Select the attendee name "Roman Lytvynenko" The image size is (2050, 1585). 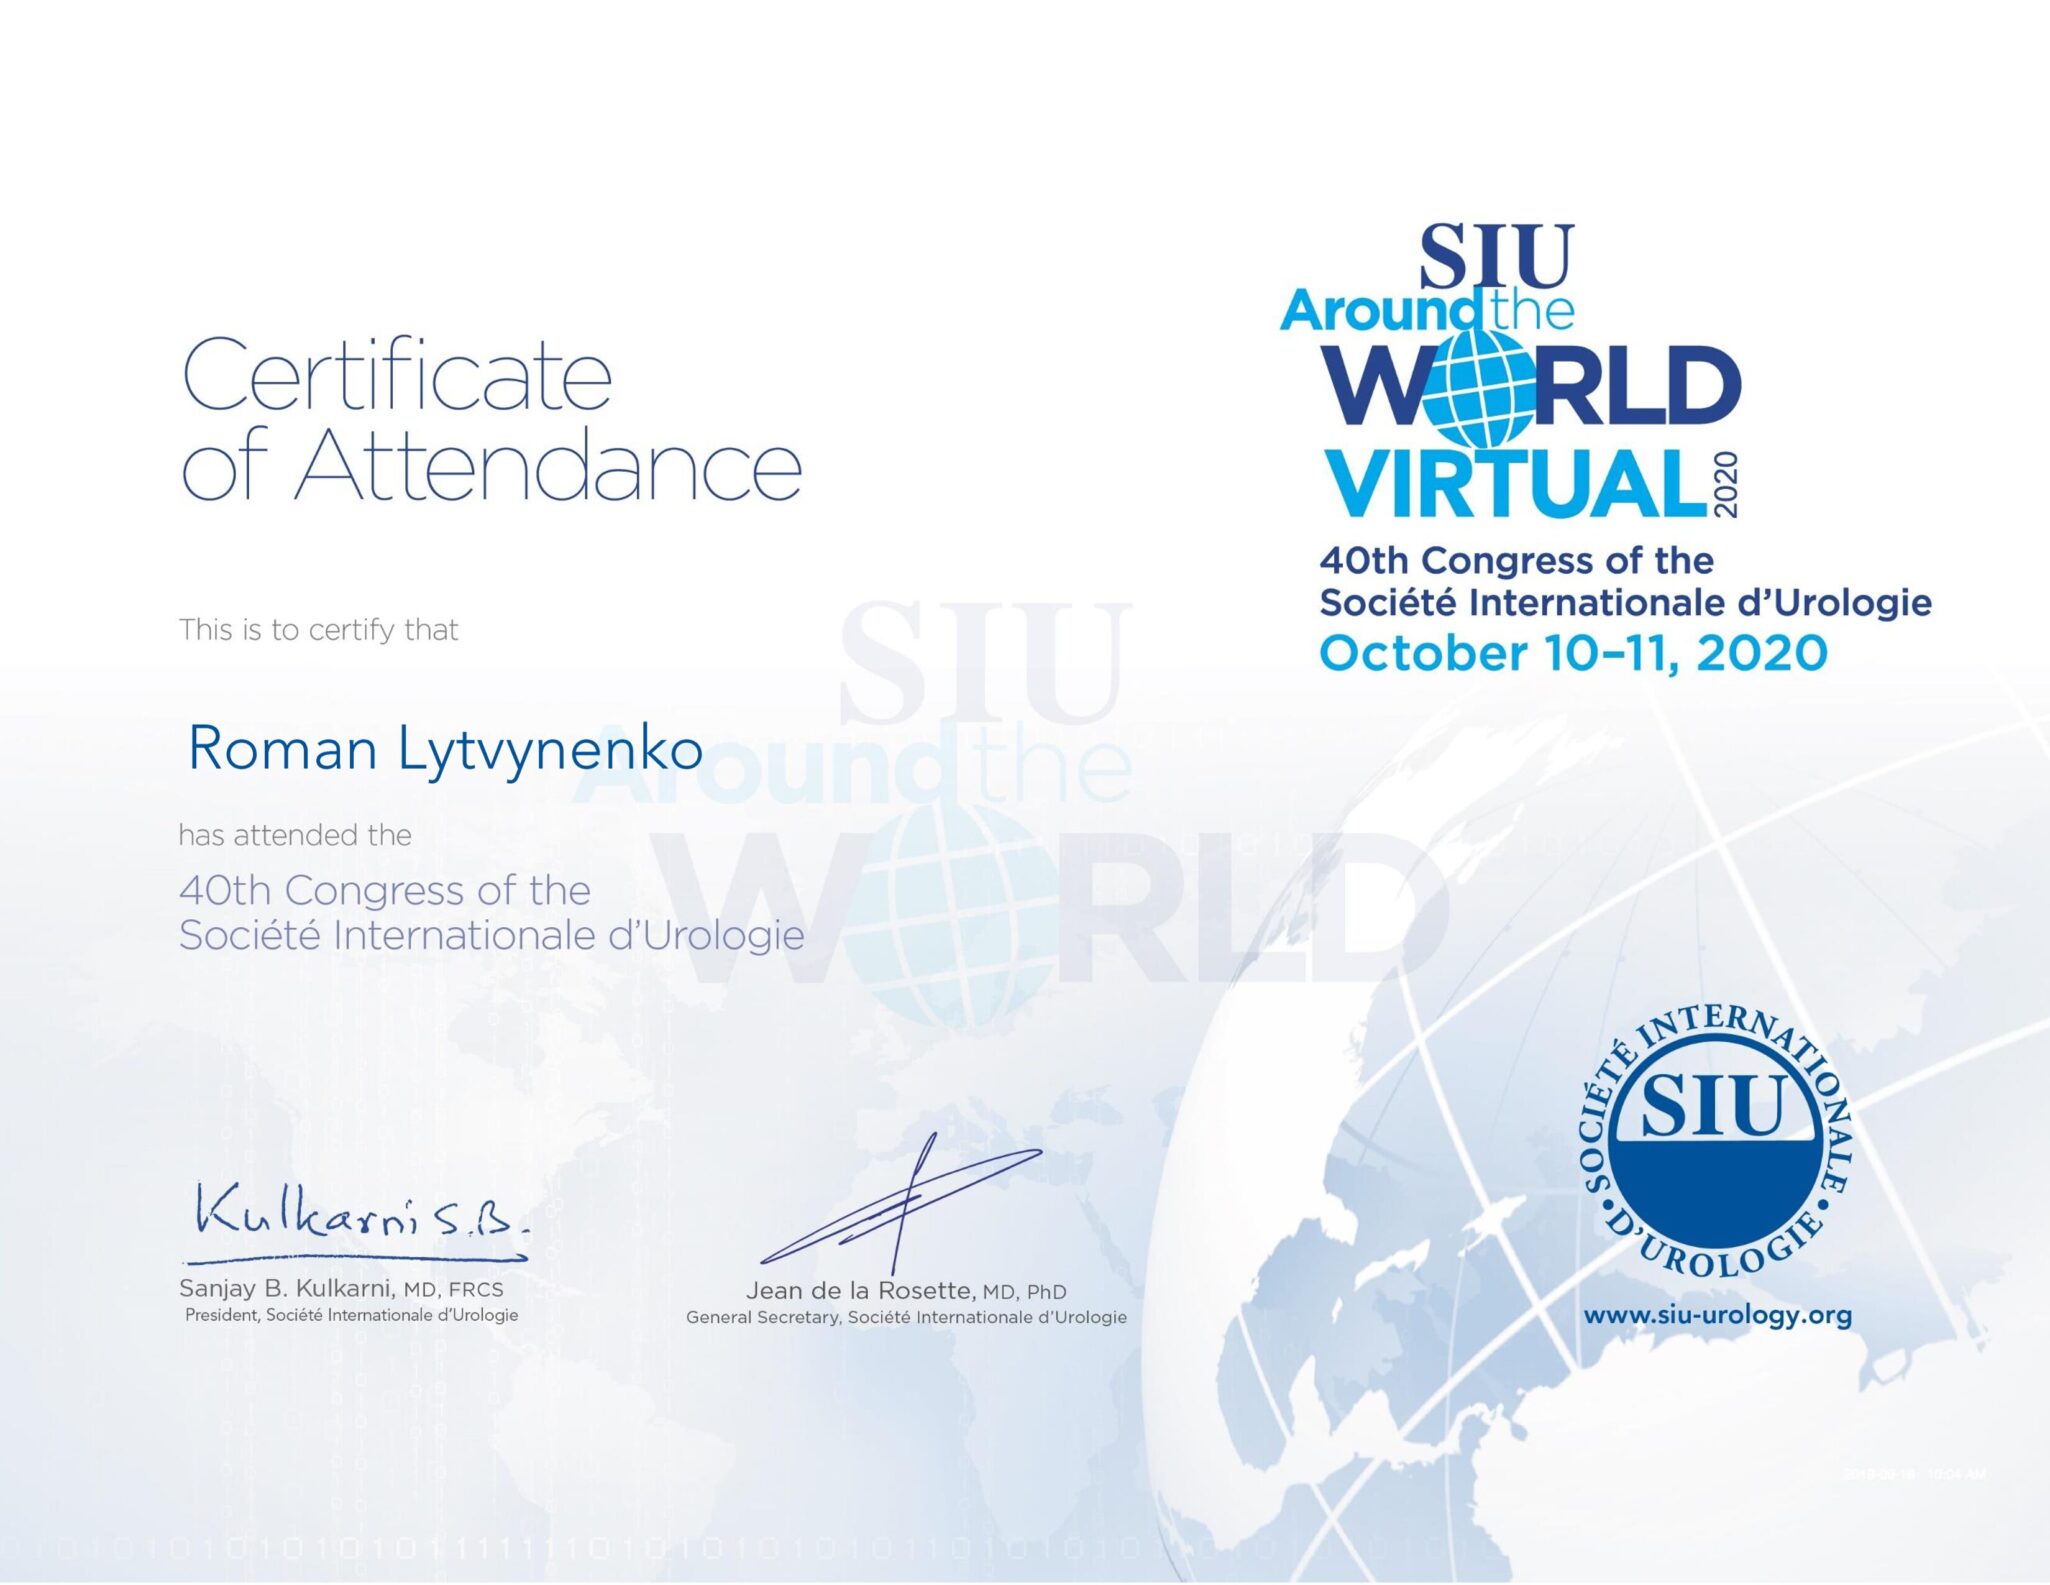pyautogui.click(x=445, y=750)
